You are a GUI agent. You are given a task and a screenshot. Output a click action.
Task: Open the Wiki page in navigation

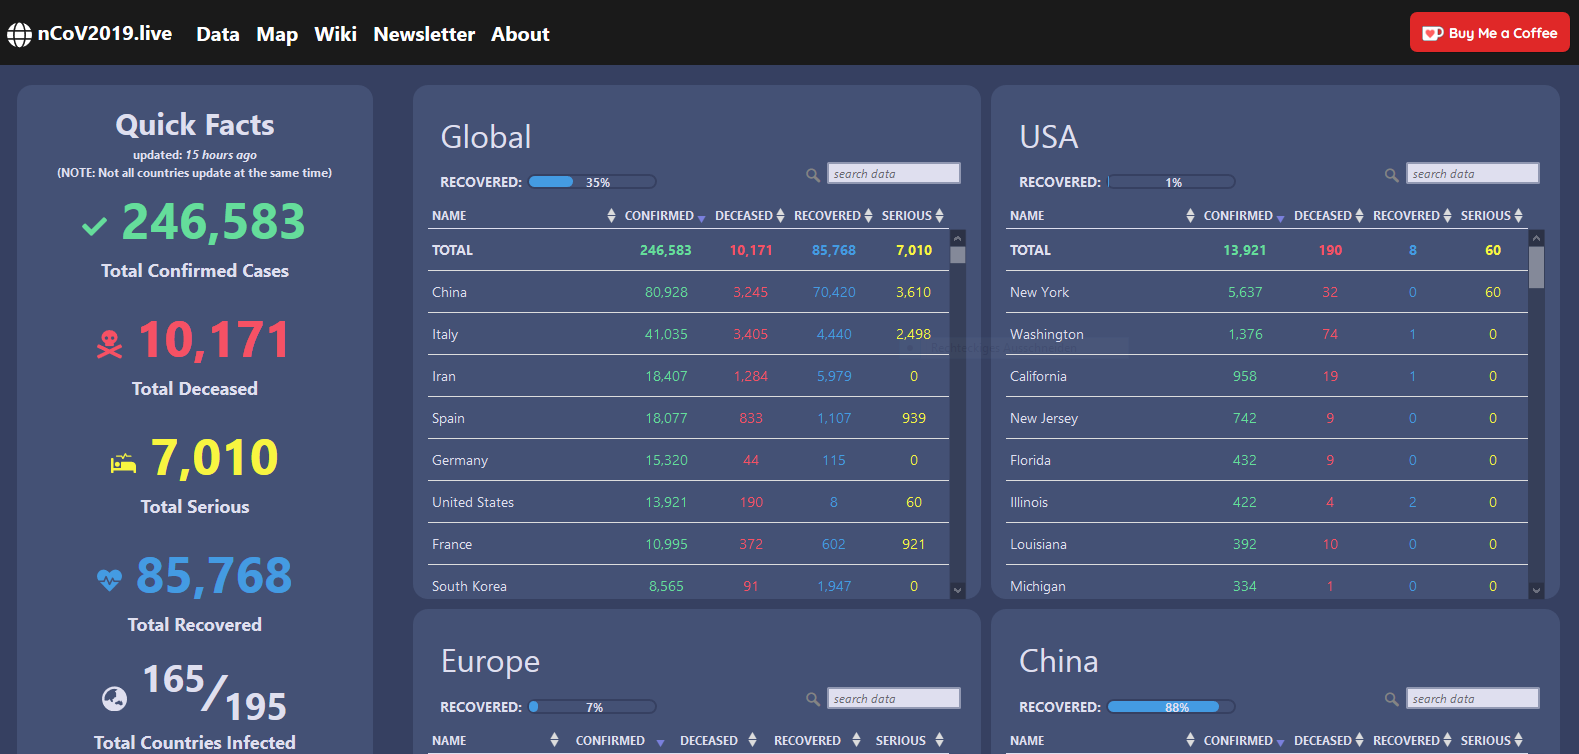(x=335, y=34)
